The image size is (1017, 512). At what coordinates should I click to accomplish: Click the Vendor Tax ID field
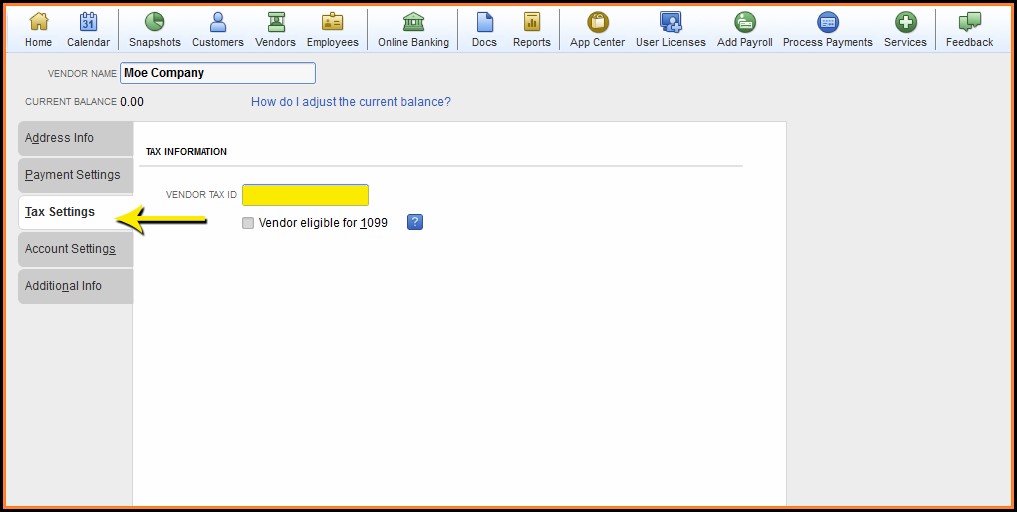[x=305, y=195]
